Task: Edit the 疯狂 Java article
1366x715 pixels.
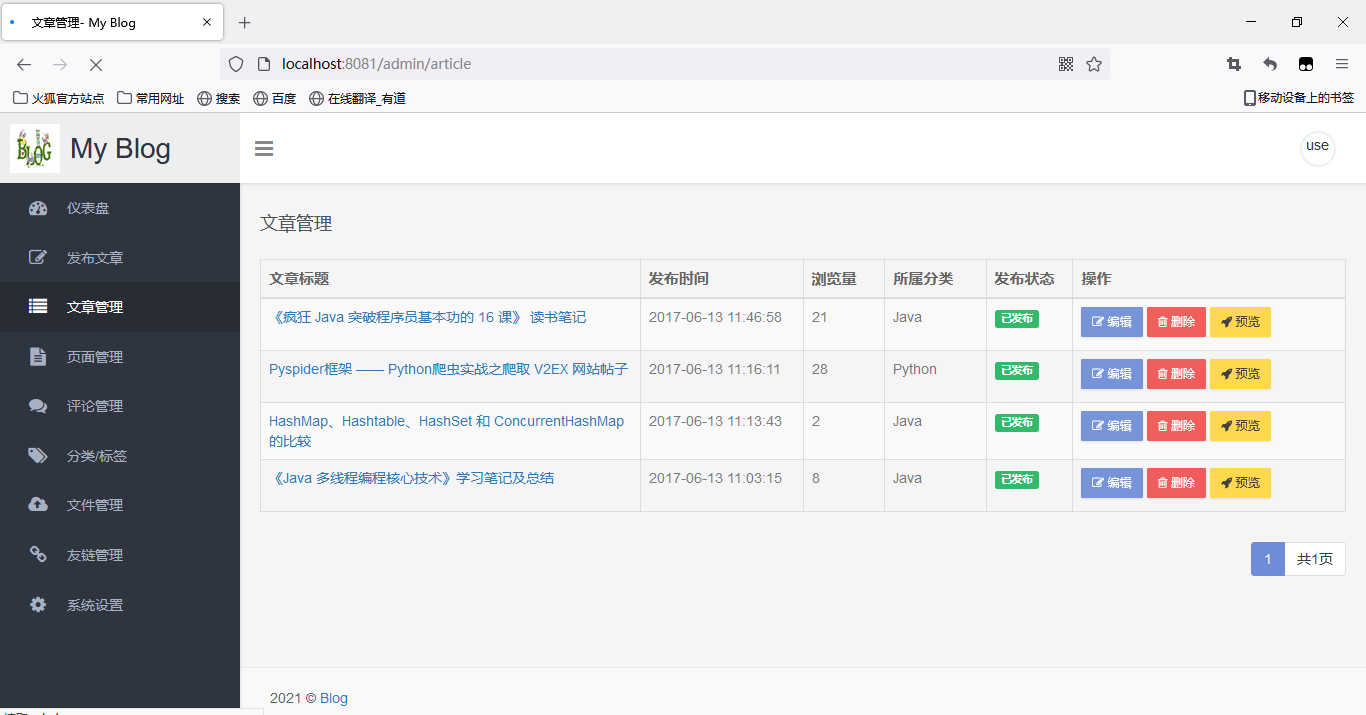Action: point(1111,322)
